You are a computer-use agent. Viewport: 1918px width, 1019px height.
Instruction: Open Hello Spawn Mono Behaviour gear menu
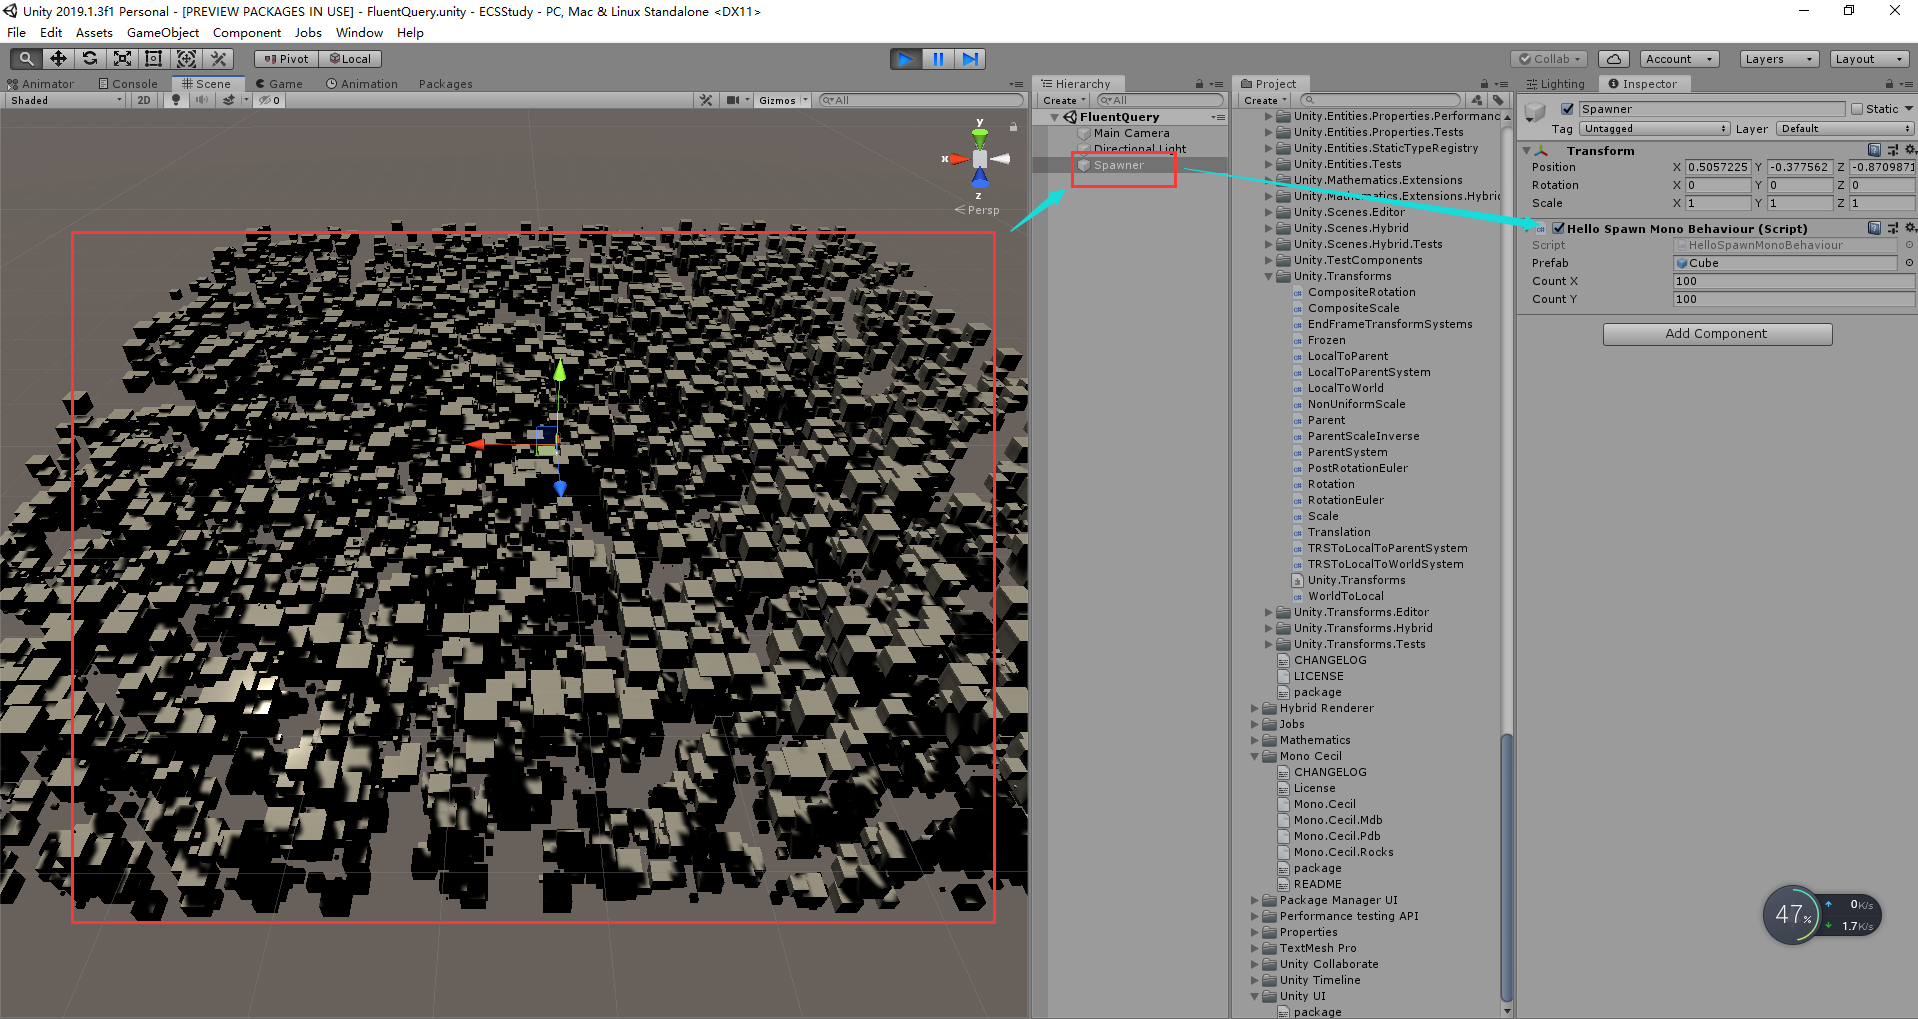(x=1910, y=228)
